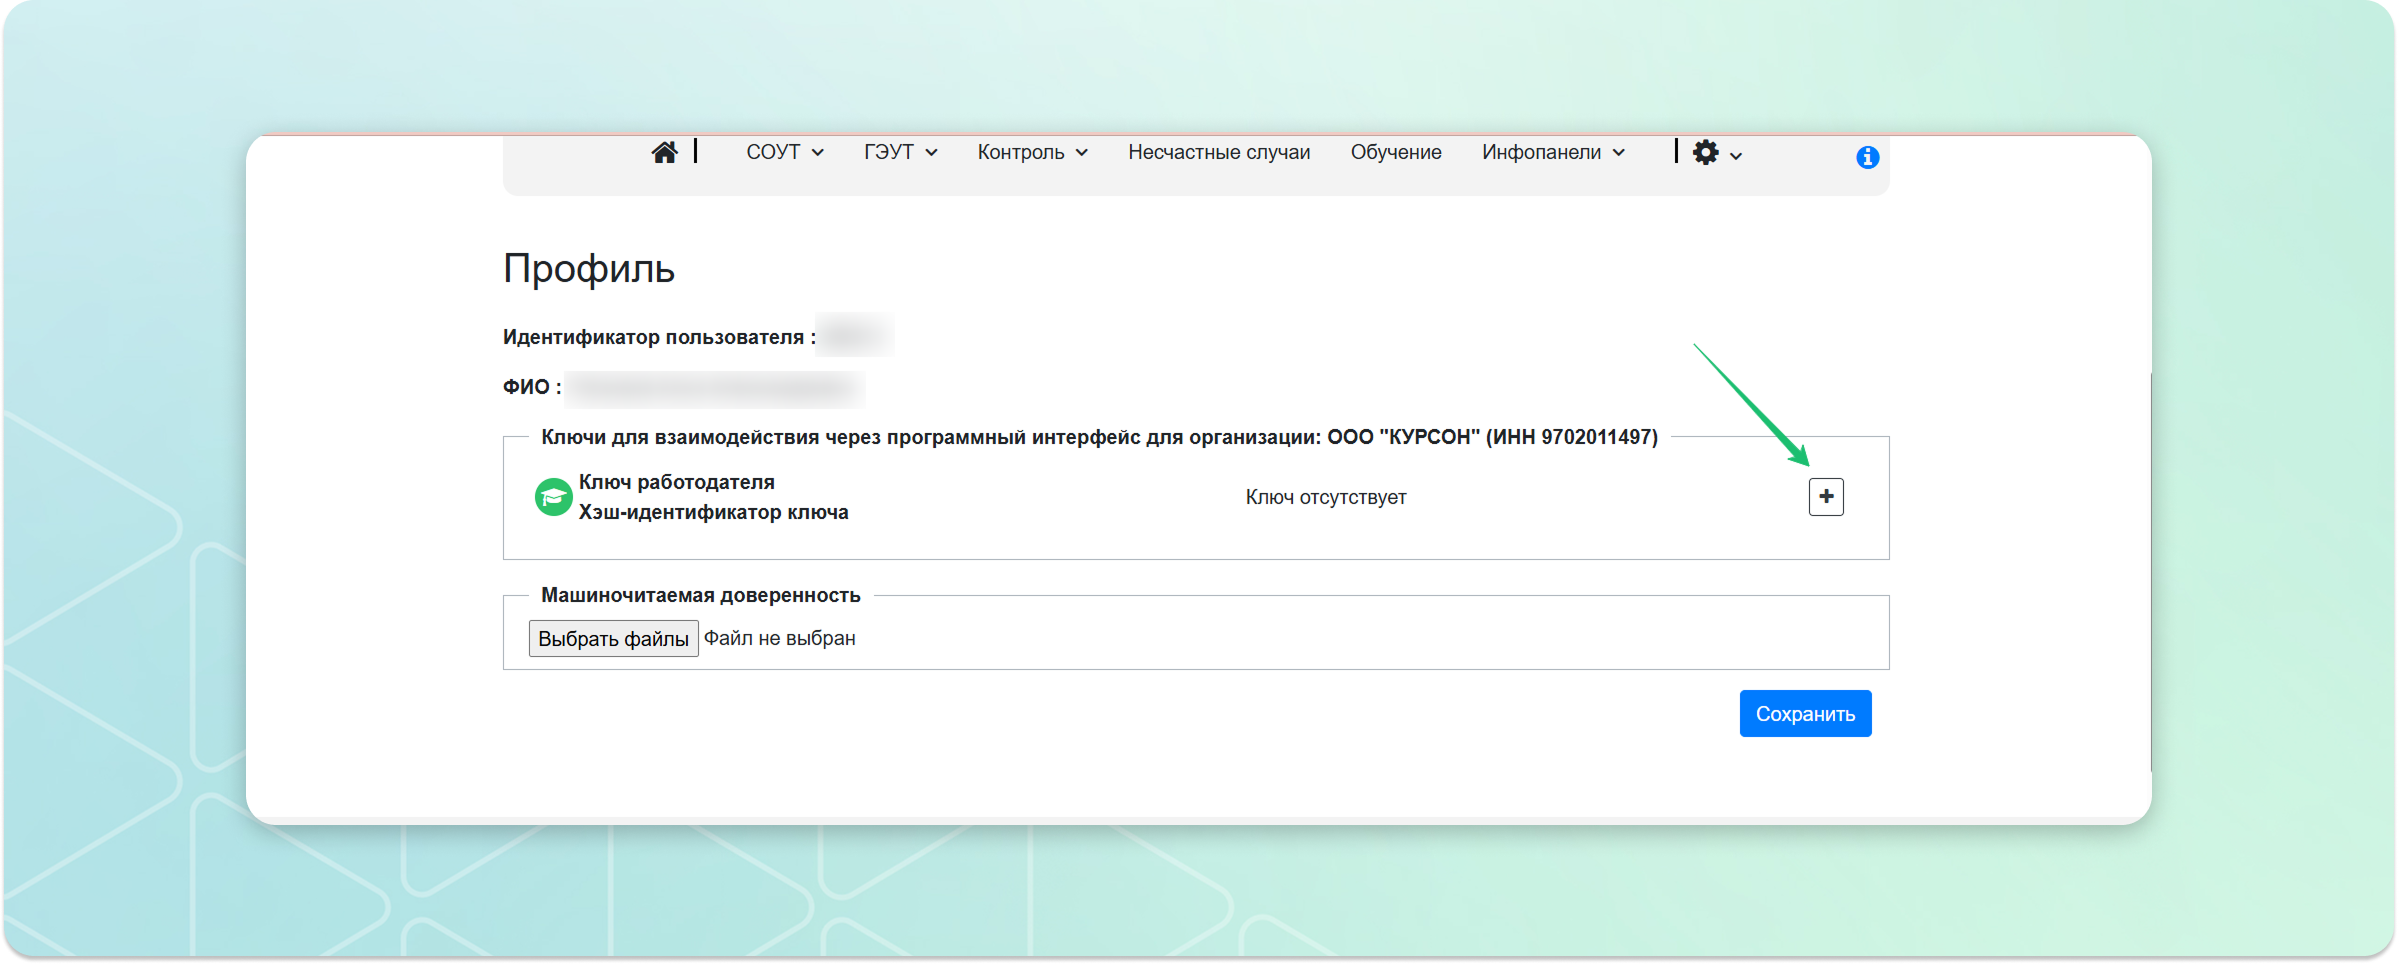Open the settings gear icon
This screenshot has width=2398, height=964.
(1706, 152)
